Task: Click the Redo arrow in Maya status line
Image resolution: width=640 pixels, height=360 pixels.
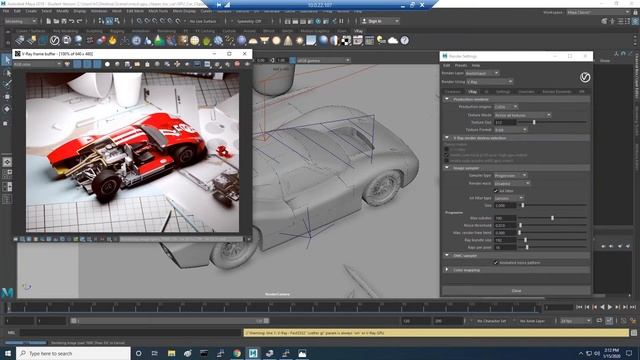Action: [x=80, y=21]
